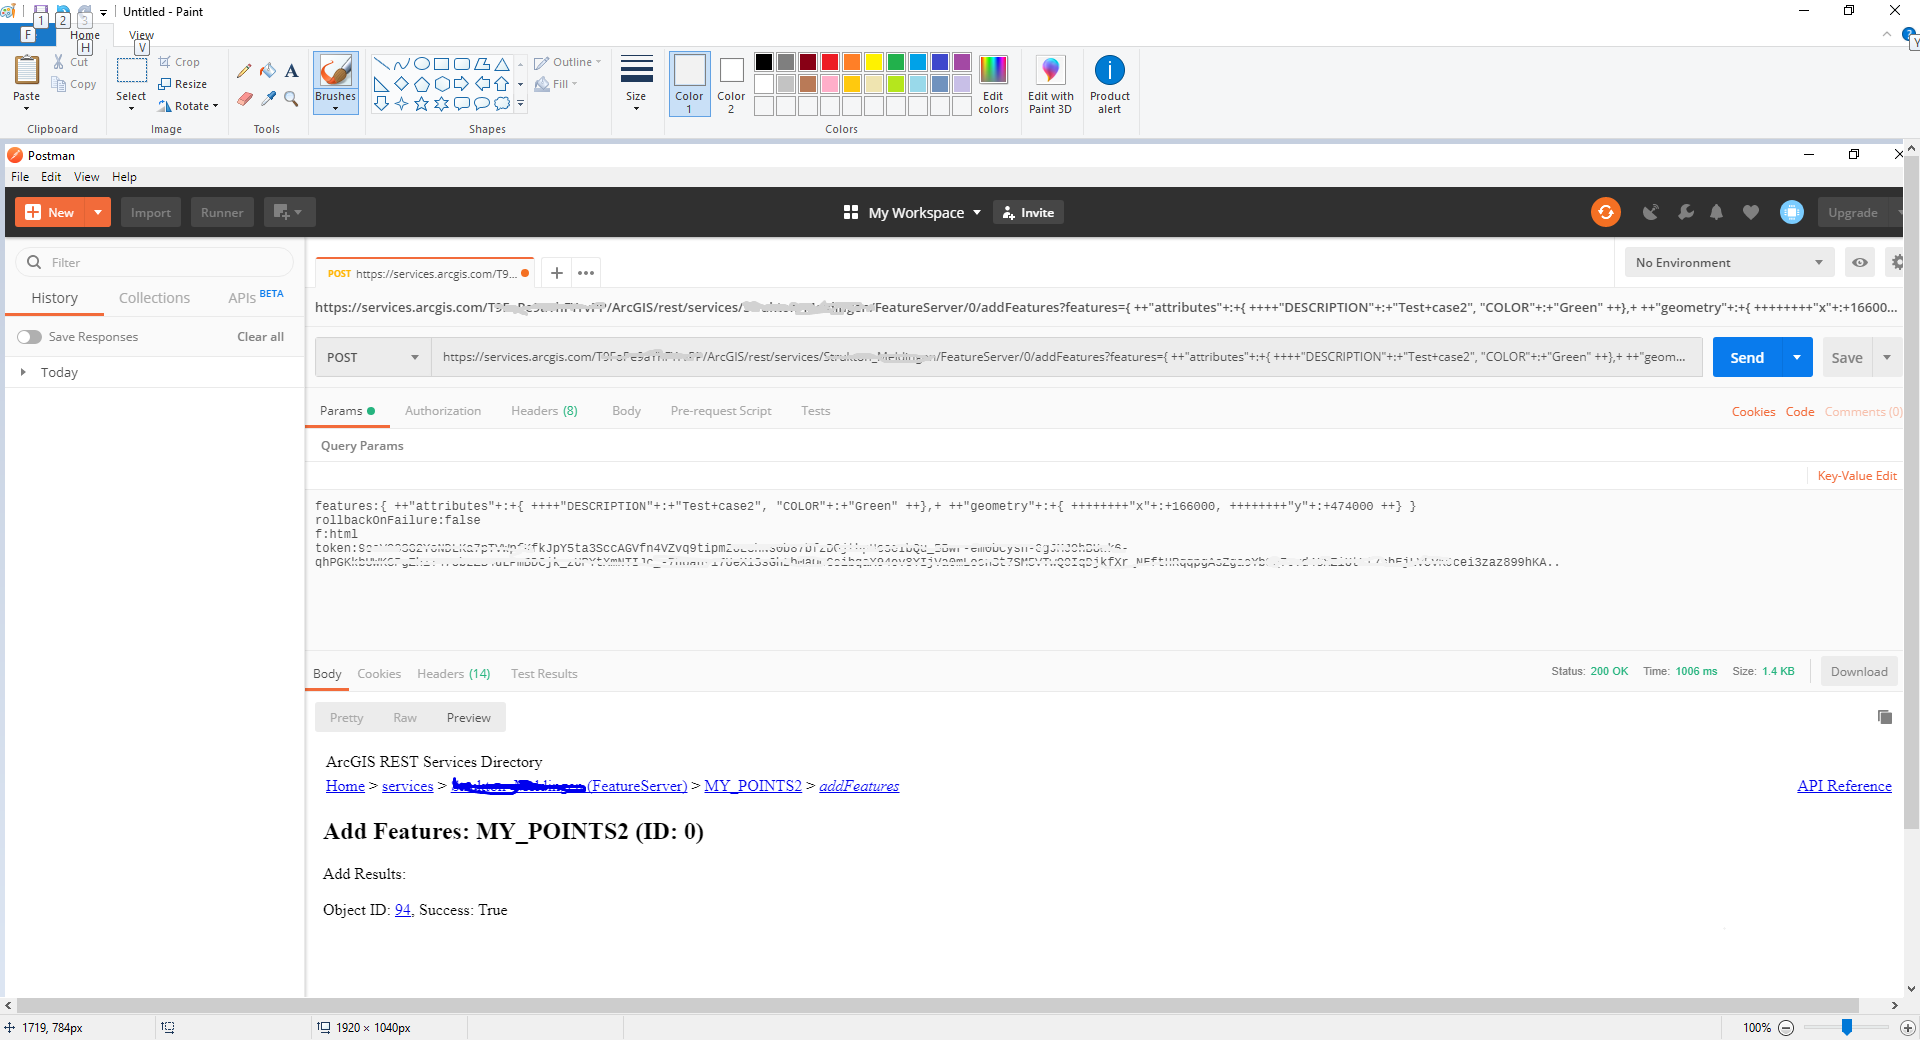The height and width of the screenshot is (1040, 1920).
Task: Open the Postman user avatar
Action: pos(1792,212)
